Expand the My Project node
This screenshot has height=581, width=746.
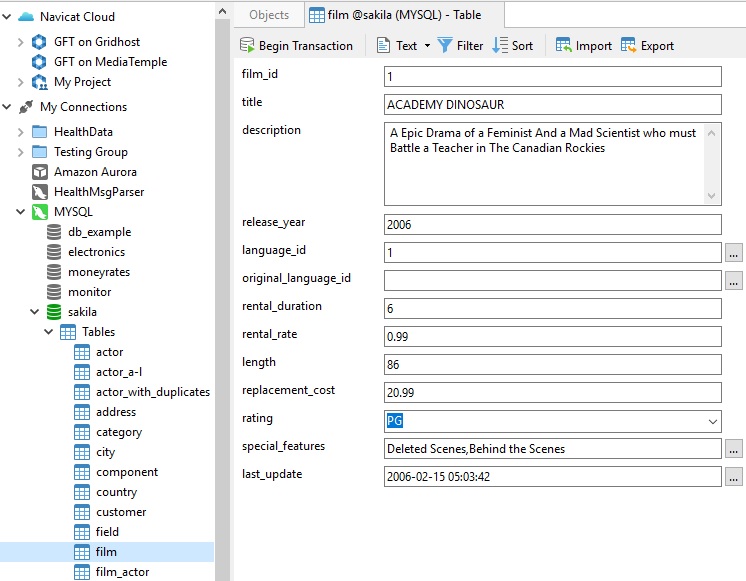(20, 82)
